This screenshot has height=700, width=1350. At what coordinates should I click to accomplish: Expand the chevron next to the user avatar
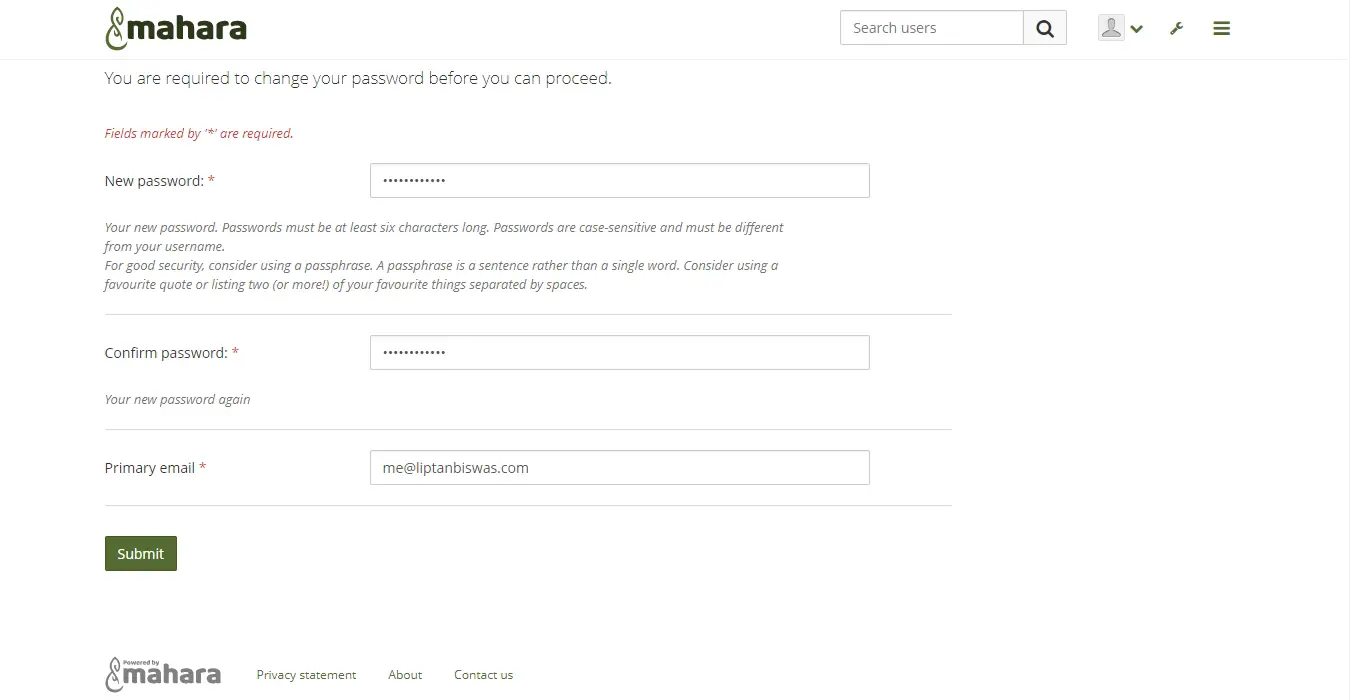pyautogui.click(x=1136, y=30)
